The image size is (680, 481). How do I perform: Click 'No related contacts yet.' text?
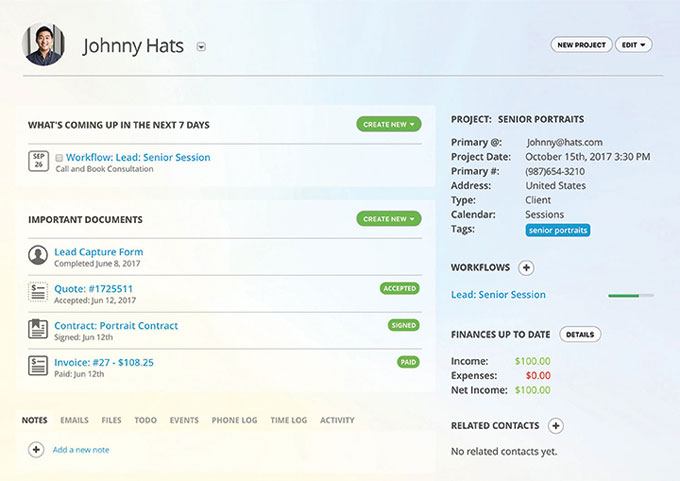(x=504, y=452)
